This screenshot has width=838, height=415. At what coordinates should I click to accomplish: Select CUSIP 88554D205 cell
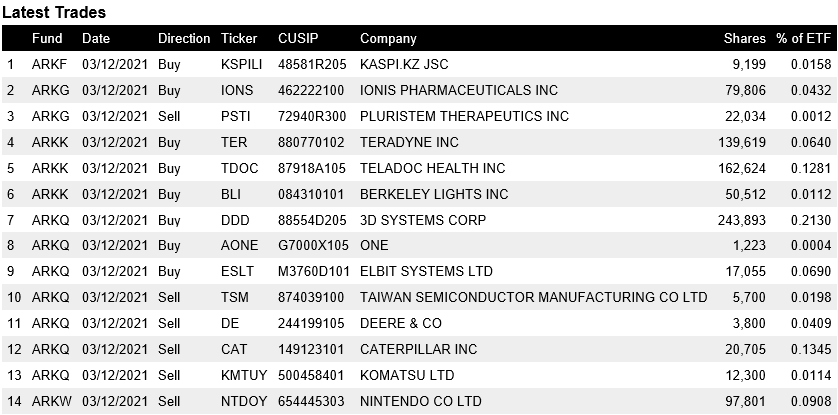[311, 220]
